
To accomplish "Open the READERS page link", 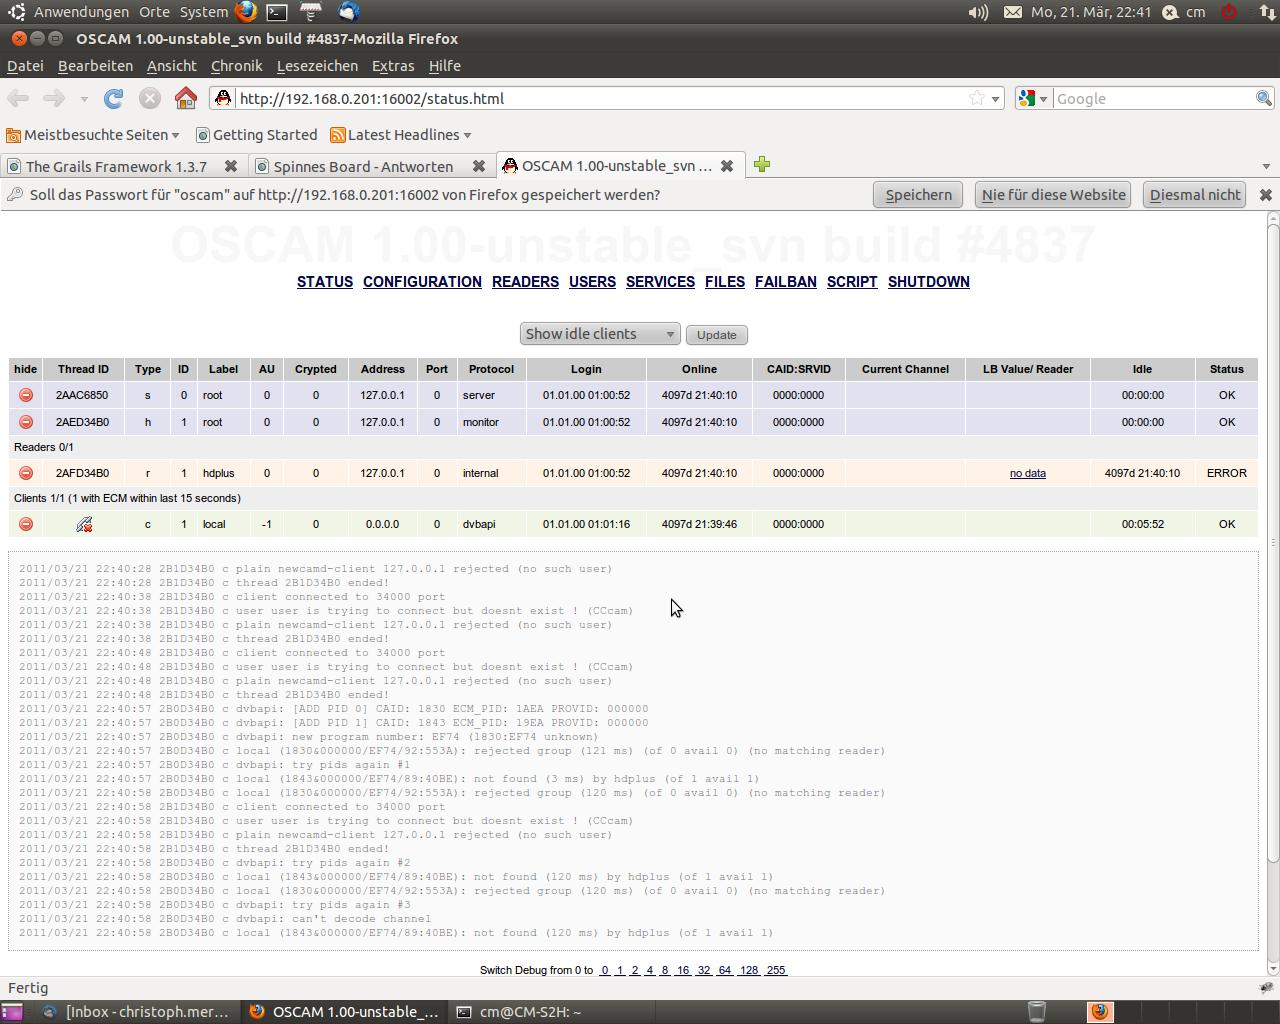I will point(525,282).
